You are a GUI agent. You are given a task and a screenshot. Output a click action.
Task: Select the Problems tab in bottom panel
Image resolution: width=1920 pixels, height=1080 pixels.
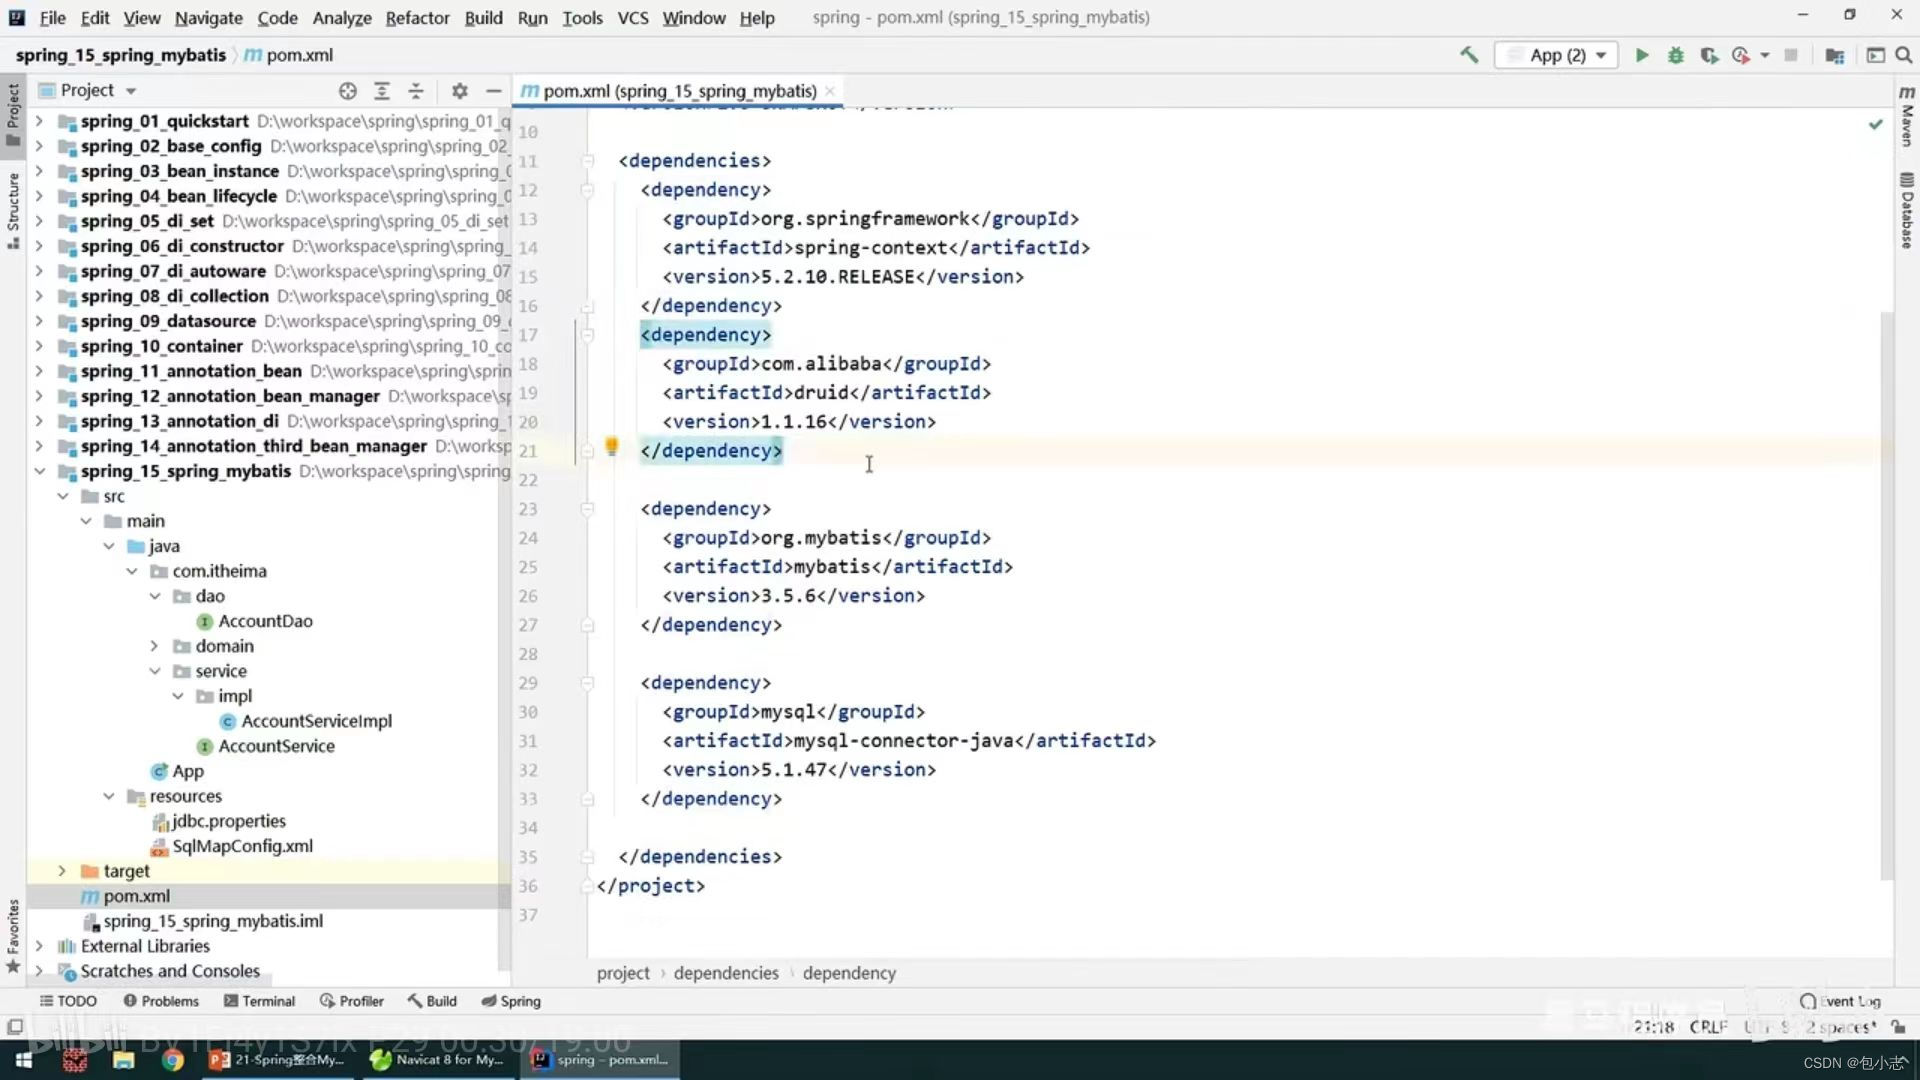pyautogui.click(x=169, y=1000)
